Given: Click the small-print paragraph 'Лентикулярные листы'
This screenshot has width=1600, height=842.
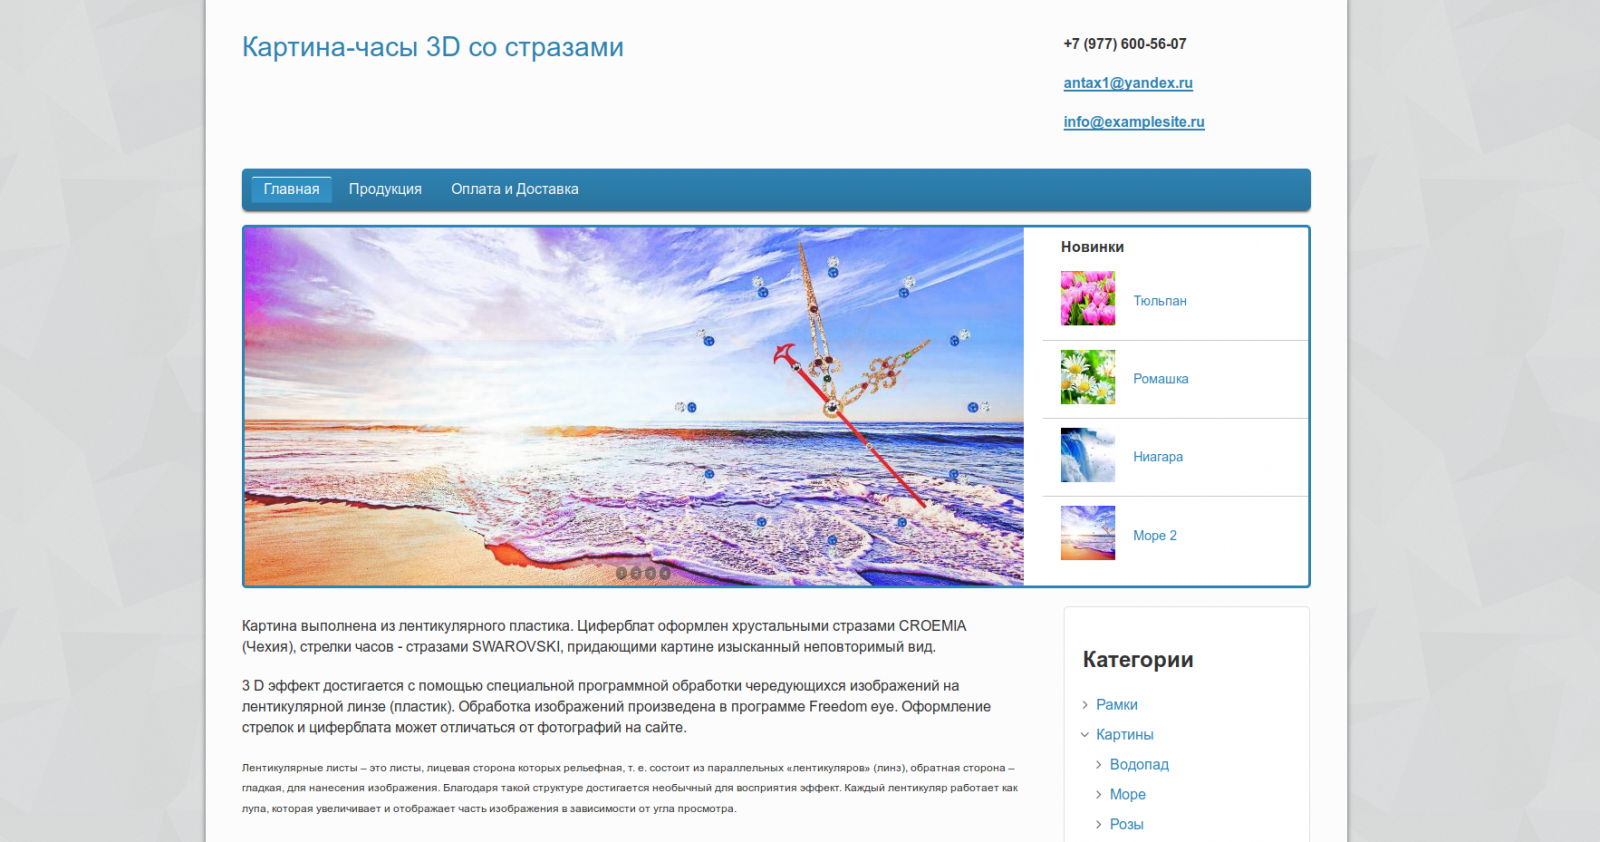Looking at the screenshot, I should click(x=630, y=788).
